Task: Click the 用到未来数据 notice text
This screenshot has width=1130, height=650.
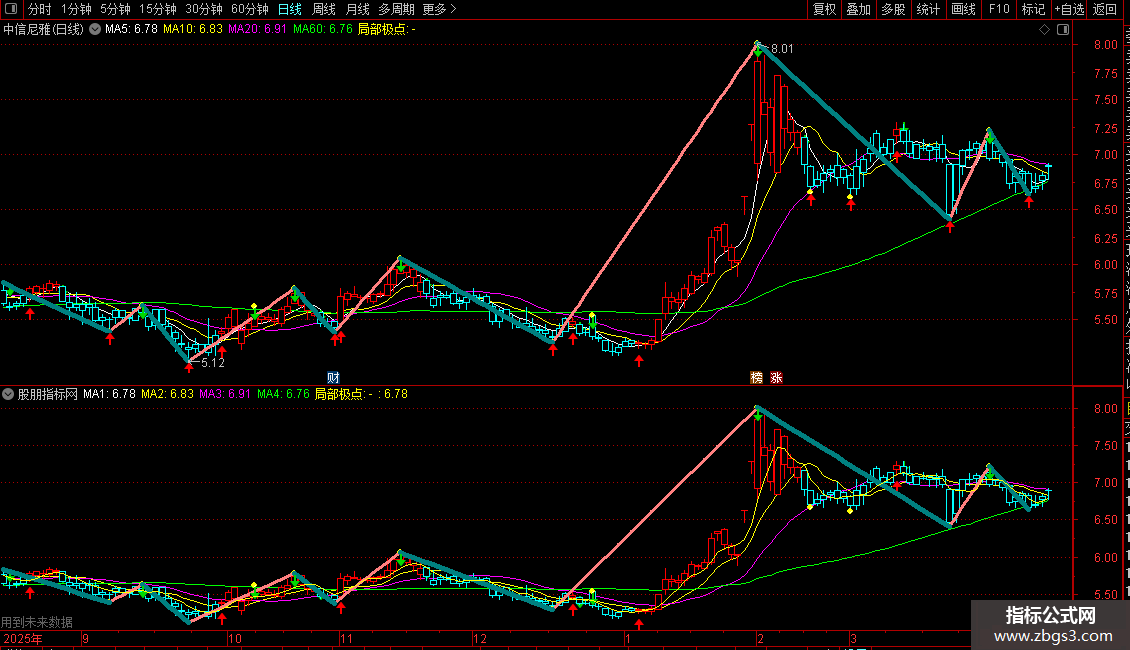Action: tap(37, 622)
